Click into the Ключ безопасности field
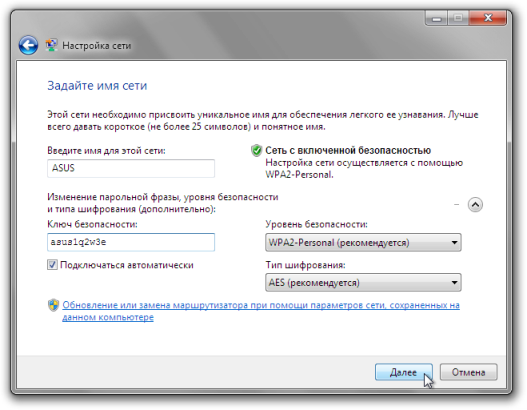The width and height of the screenshot is (527, 410). (x=131, y=242)
